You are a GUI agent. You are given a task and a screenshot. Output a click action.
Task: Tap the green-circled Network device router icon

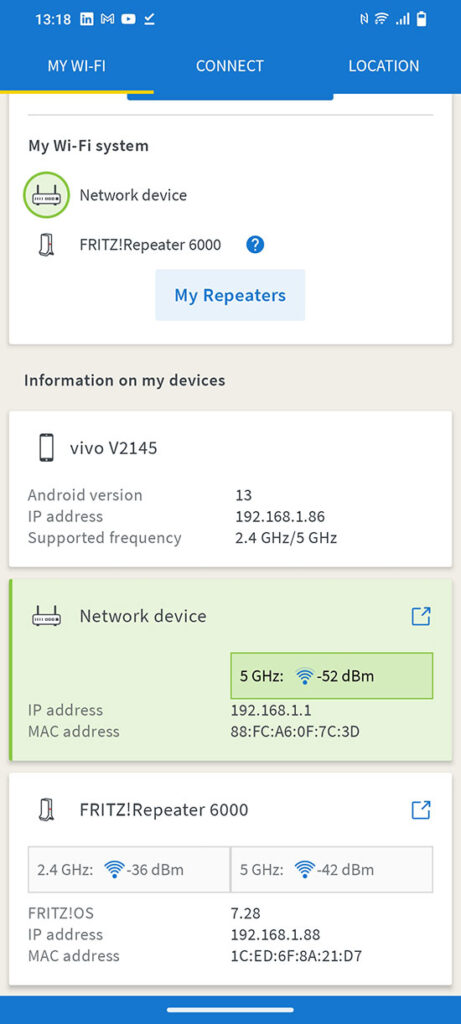click(46, 195)
